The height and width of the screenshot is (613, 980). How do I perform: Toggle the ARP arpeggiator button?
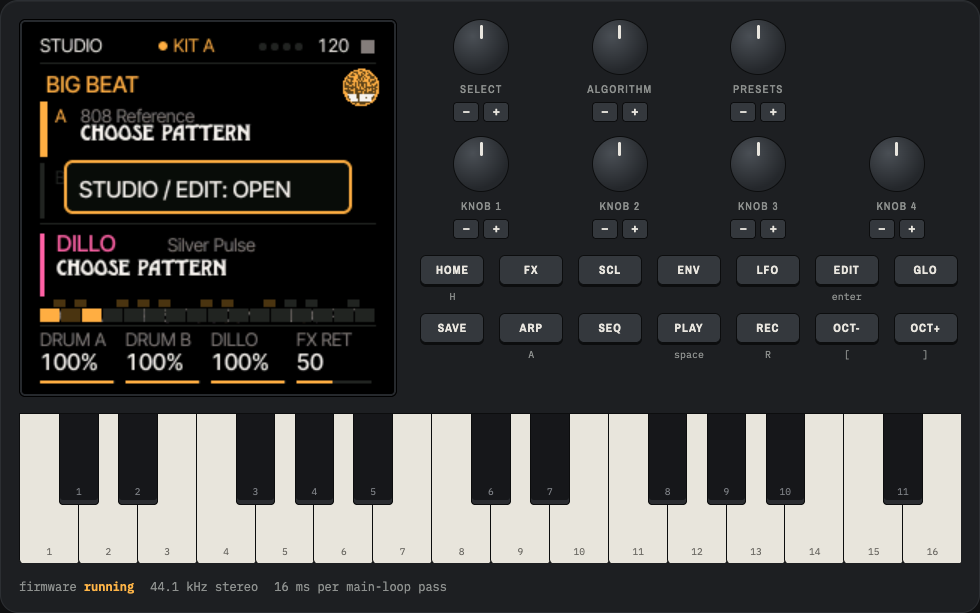[531, 328]
